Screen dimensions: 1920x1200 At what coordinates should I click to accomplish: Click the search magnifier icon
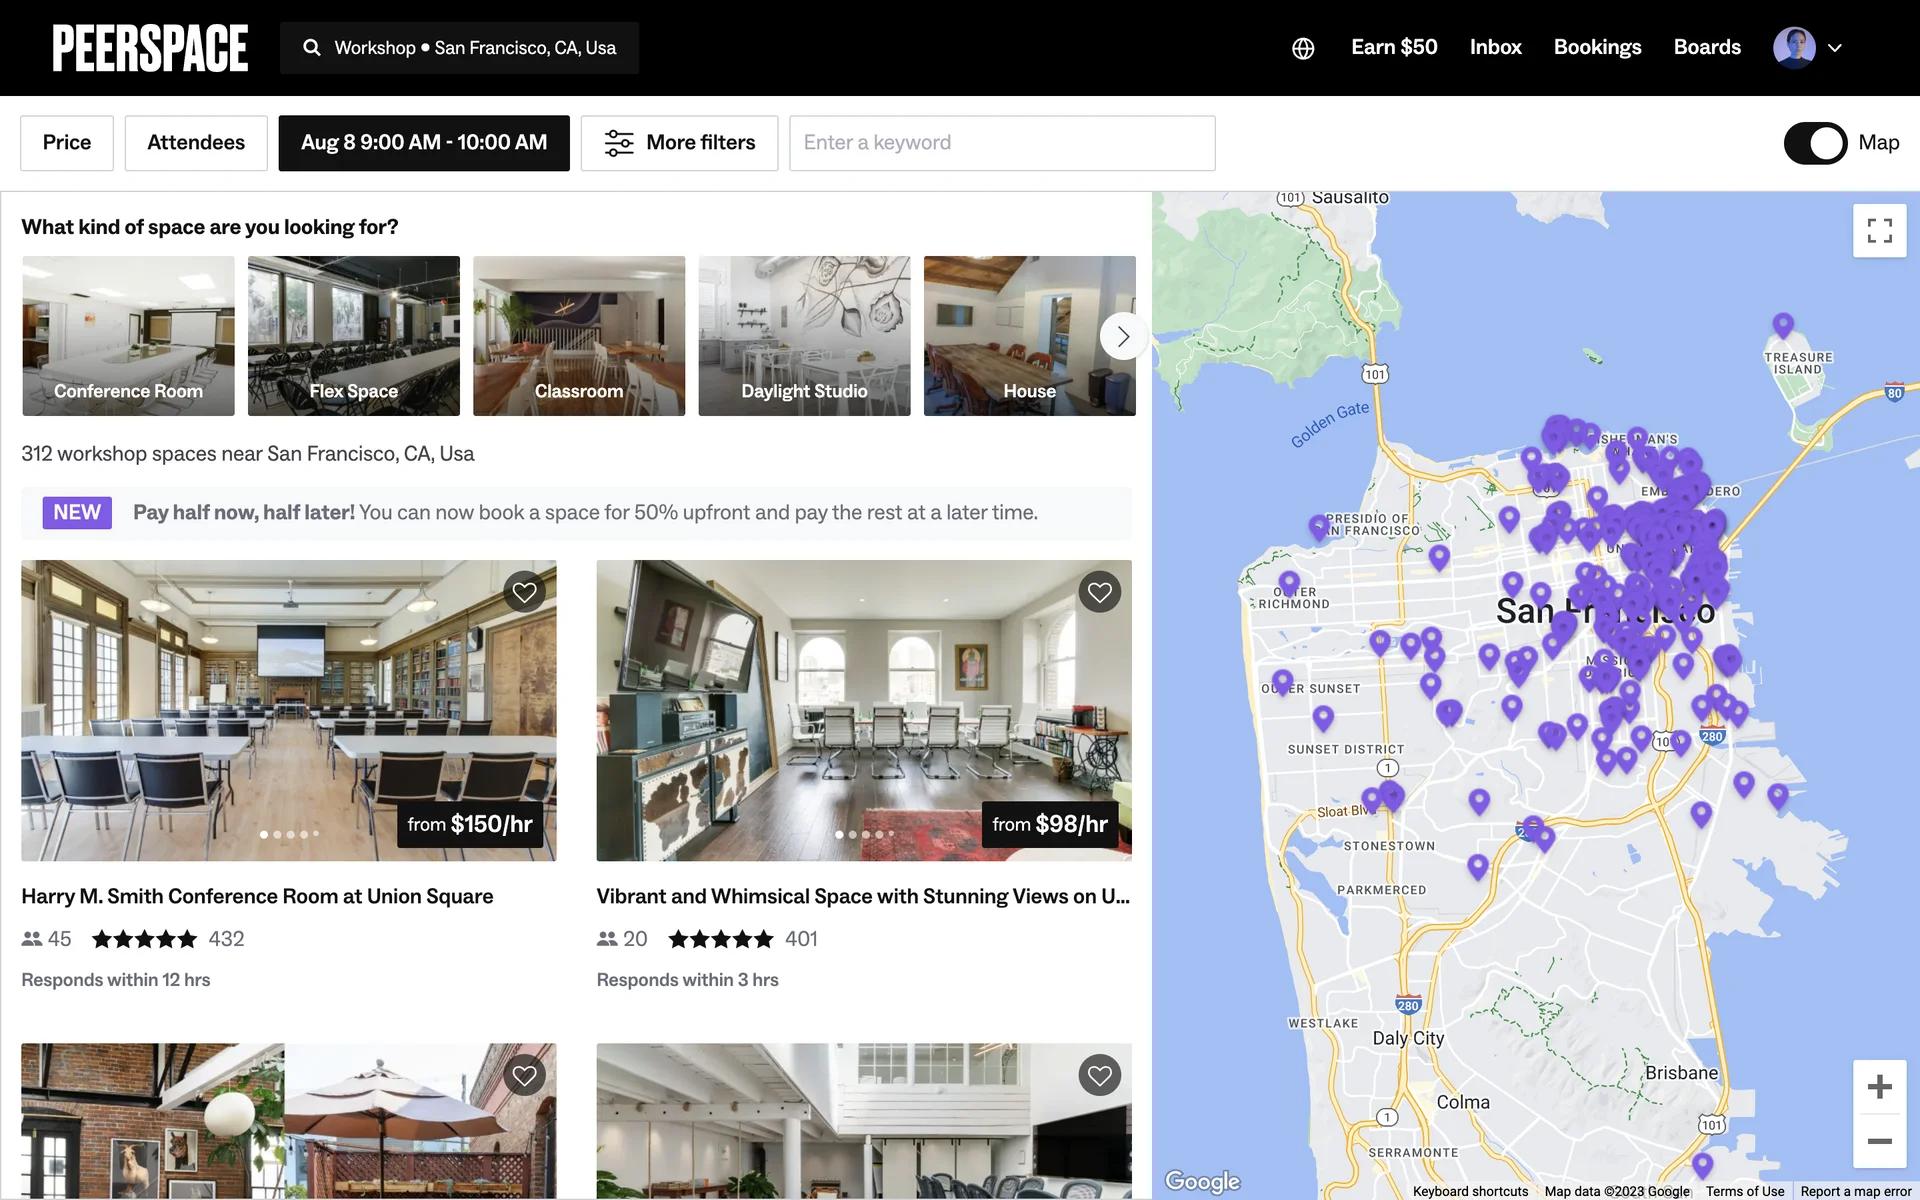click(x=312, y=48)
